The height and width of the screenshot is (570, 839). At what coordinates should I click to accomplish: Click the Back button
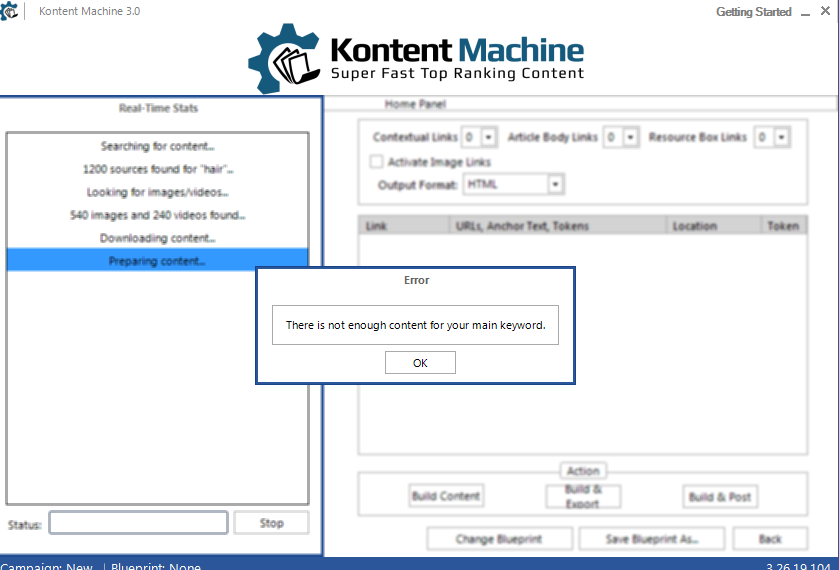[x=770, y=539]
